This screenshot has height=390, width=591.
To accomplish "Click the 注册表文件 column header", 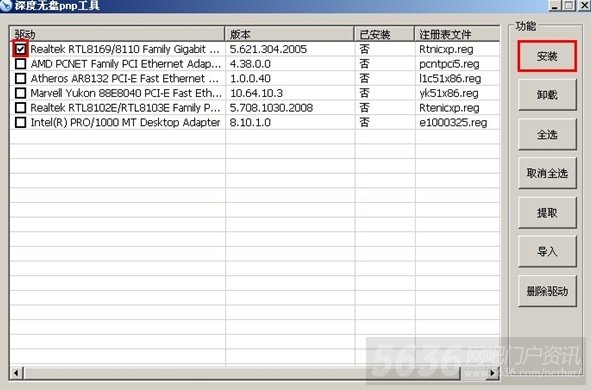I will coord(457,34).
